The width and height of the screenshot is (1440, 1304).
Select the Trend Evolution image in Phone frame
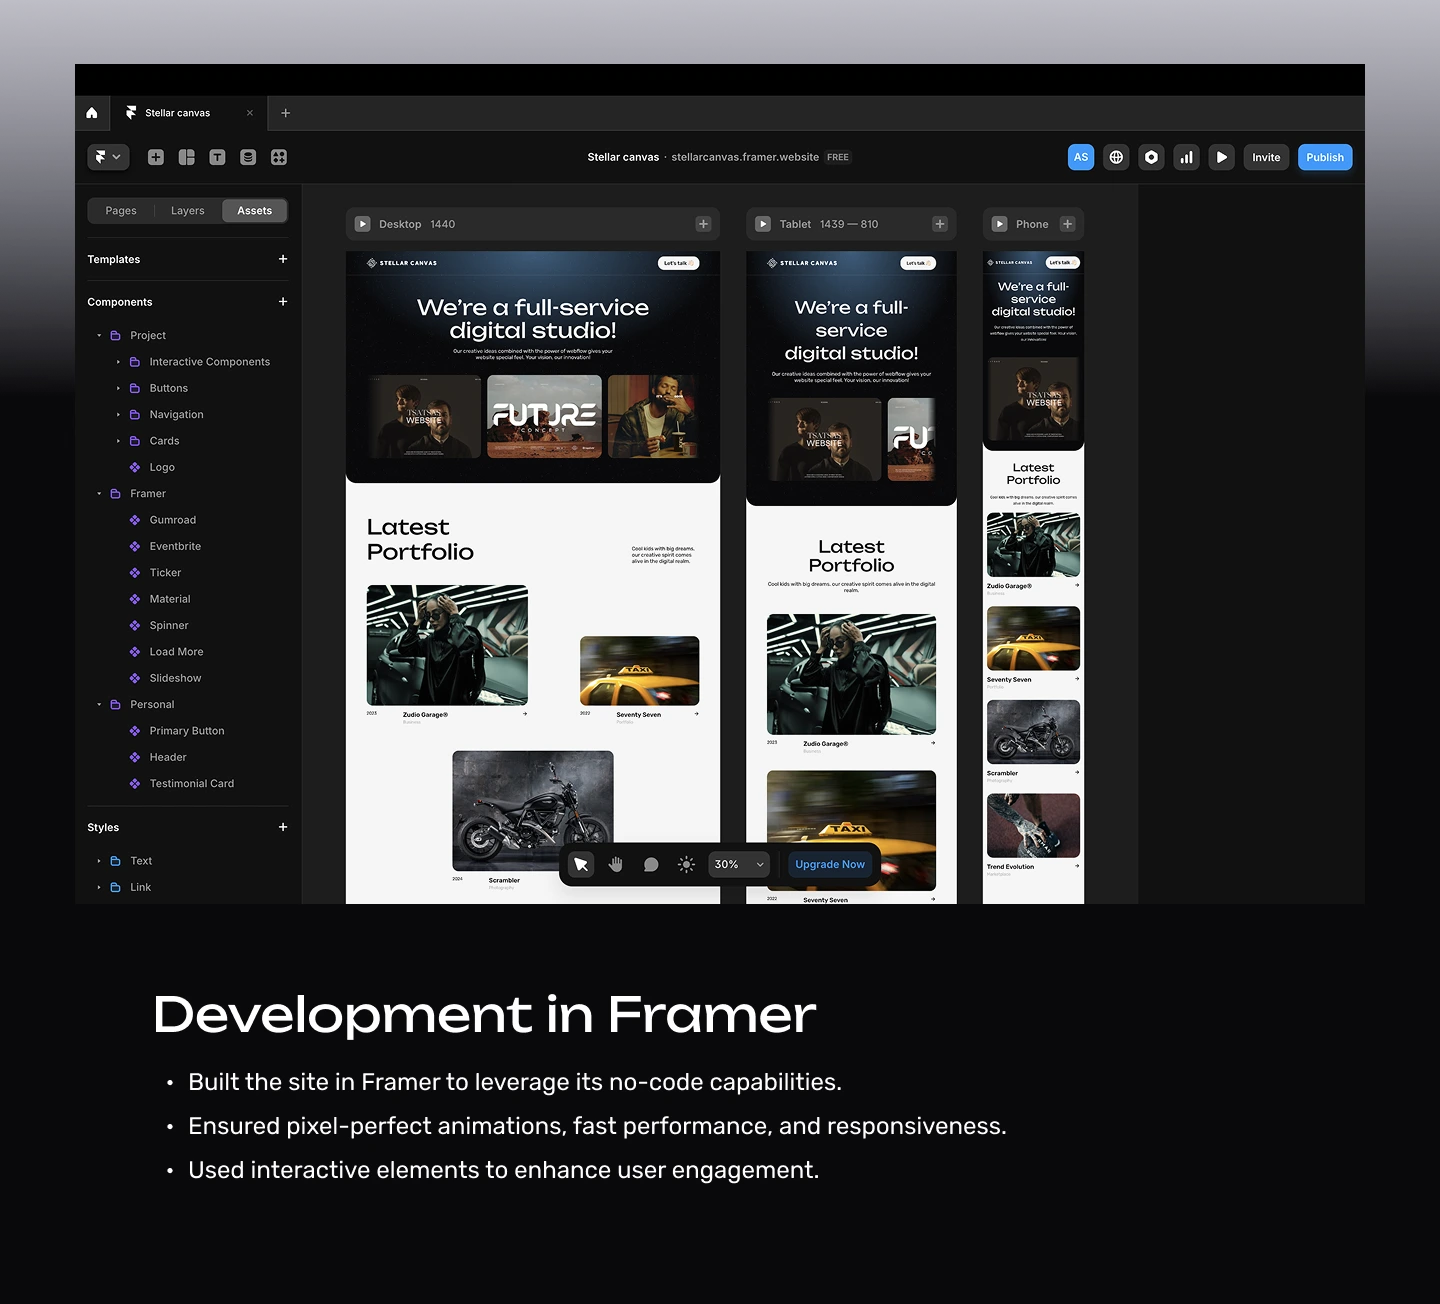[x=1033, y=826]
